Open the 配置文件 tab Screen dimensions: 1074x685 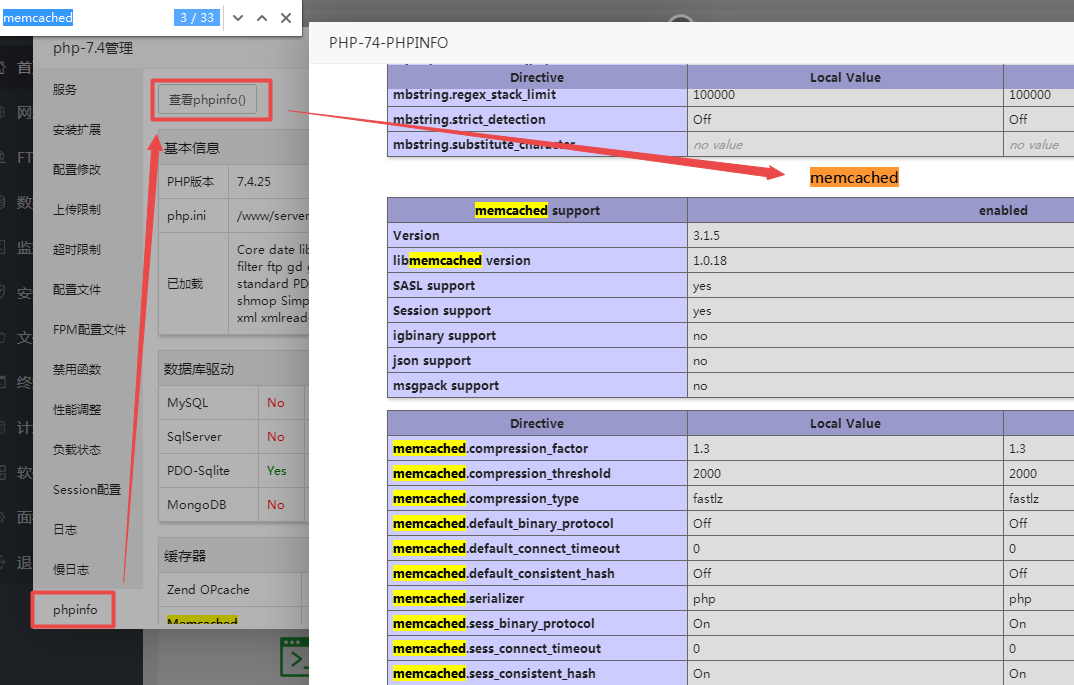click(x=77, y=290)
